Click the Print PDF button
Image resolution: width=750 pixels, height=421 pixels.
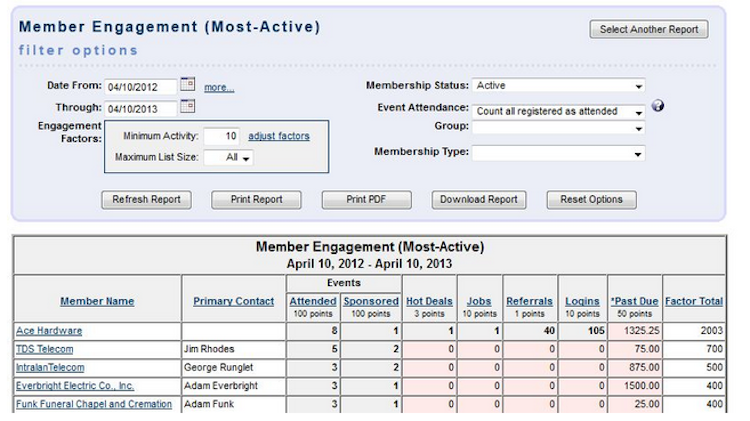click(x=366, y=199)
